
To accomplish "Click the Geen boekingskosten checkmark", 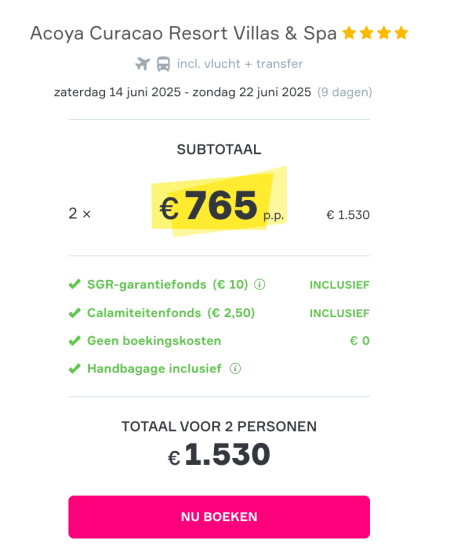I will (74, 341).
